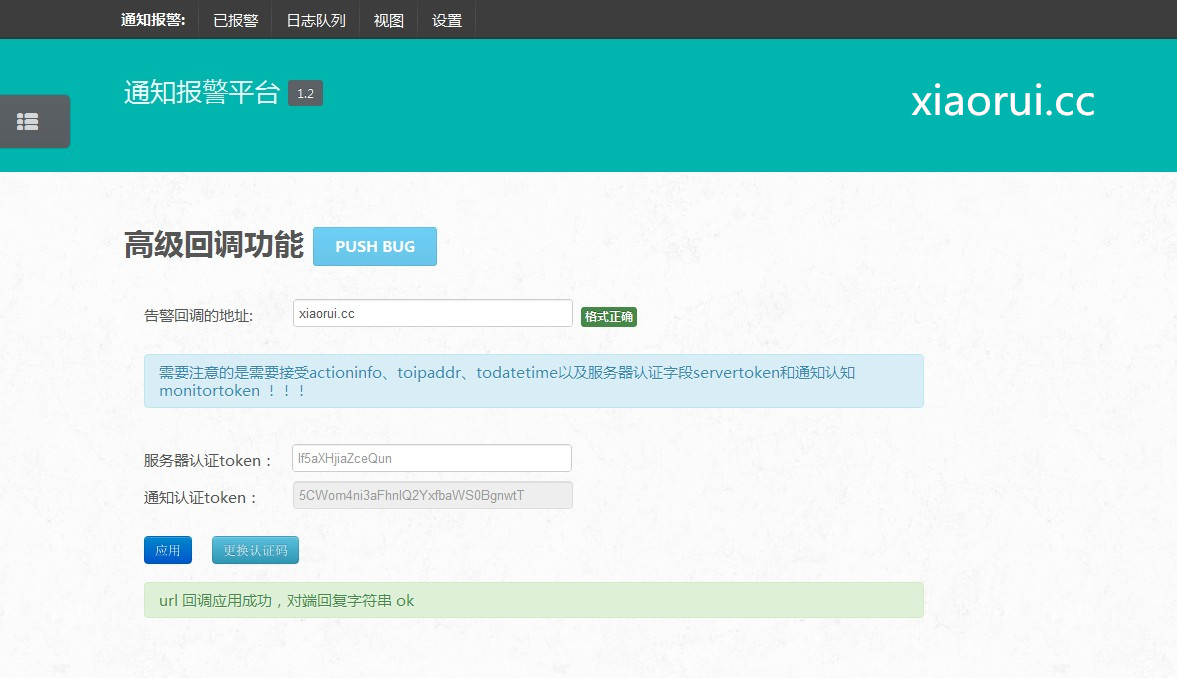
Task: Click the 高级回调功能 heading
Action: [213, 245]
